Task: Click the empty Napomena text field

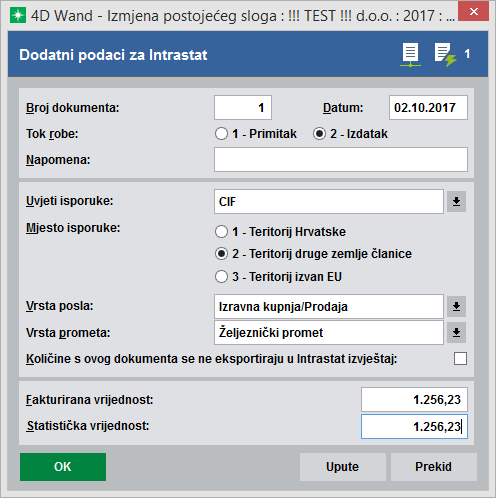Action: [341, 160]
